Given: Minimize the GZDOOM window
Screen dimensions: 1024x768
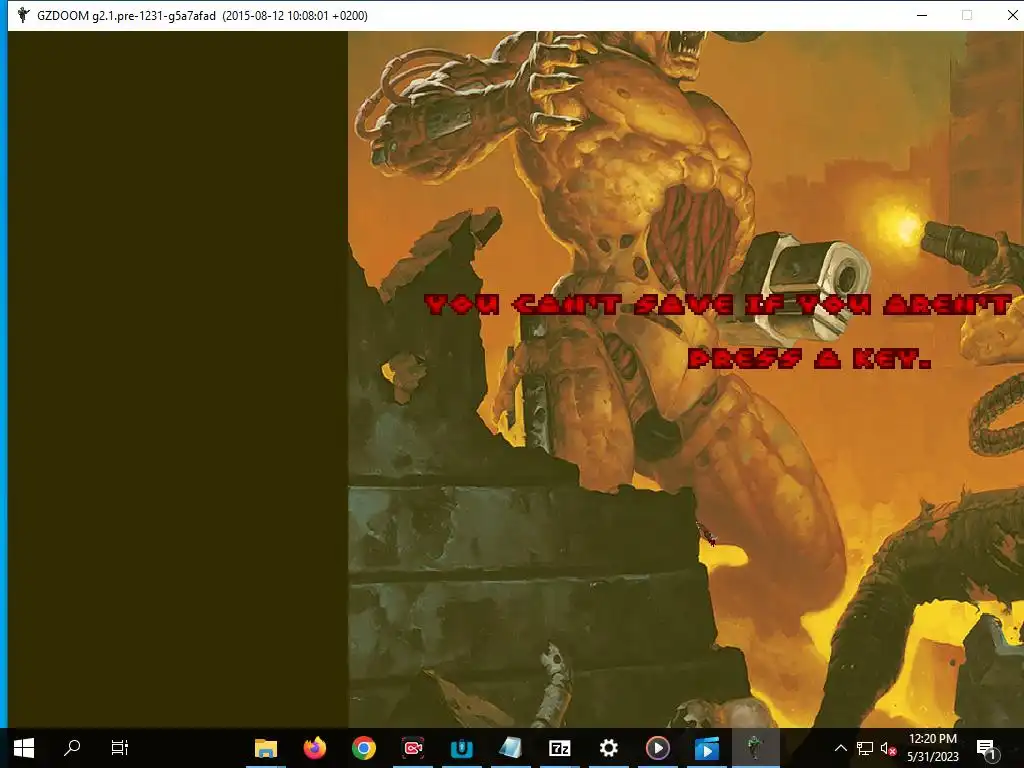Looking at the screenshot, I should click(x=922, y=15).
